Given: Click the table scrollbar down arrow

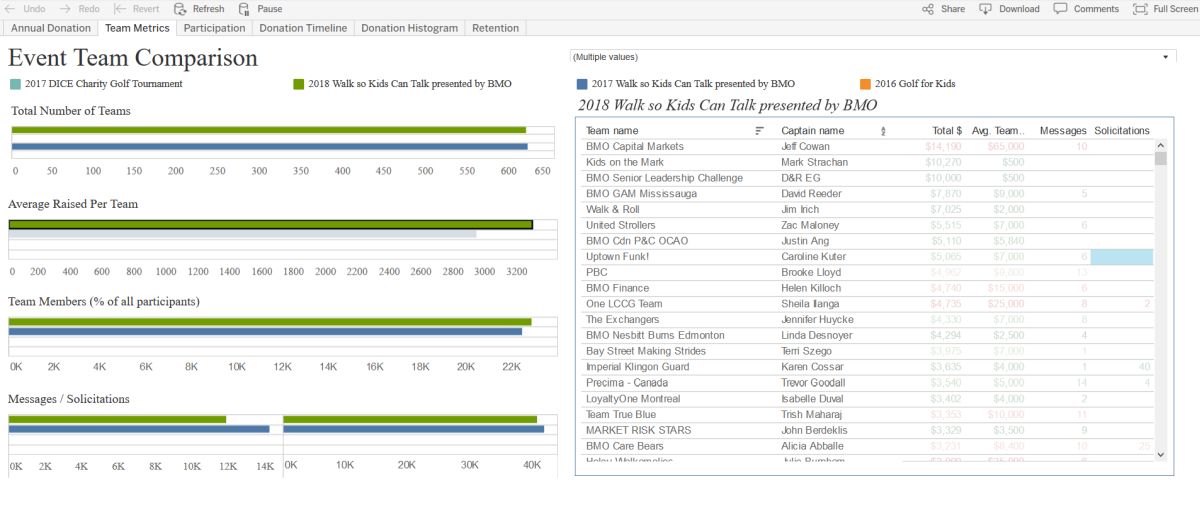Looking at the screenshot, I should (x=1160, y=454).
